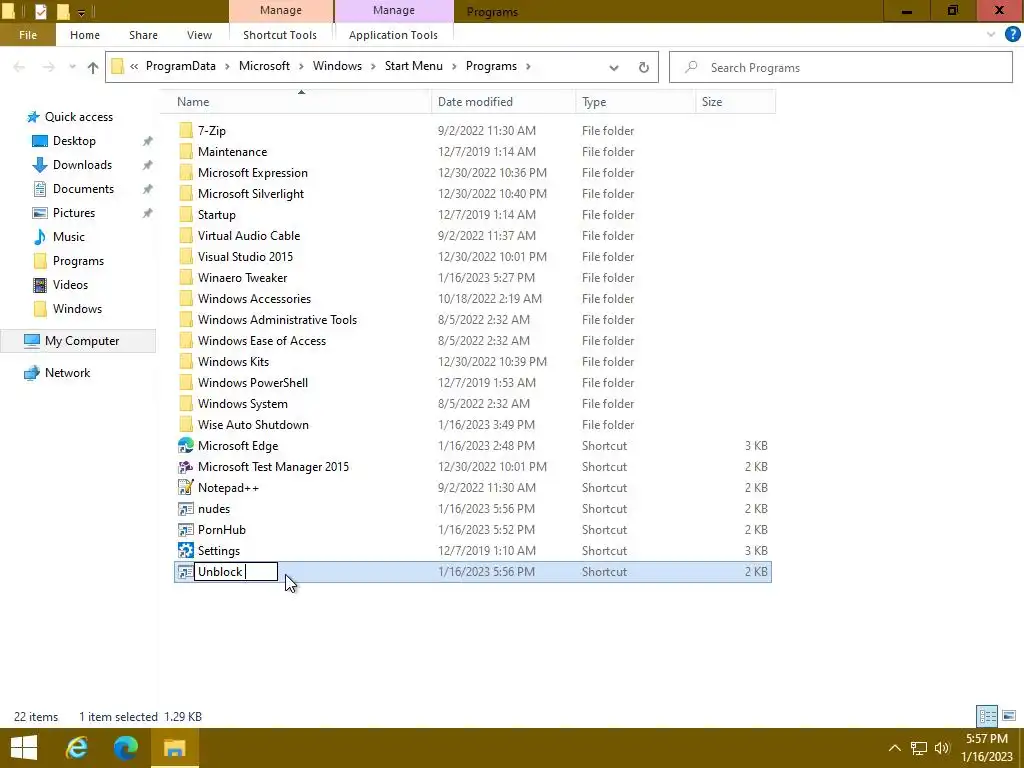Navigate to Microsoft in the address breadcrumb
1024x768 pixels.
coord(264,66)
